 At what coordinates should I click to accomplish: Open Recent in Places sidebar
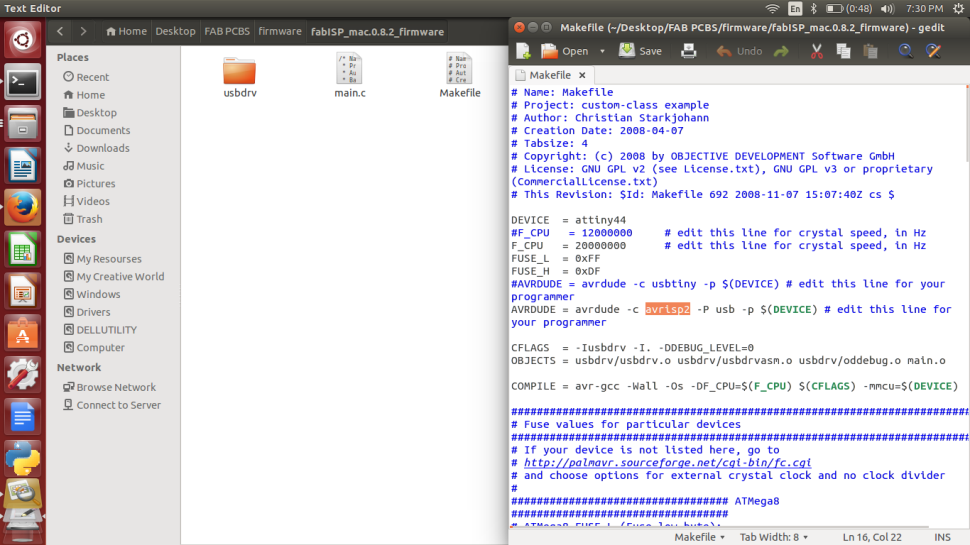coord(85,77)
